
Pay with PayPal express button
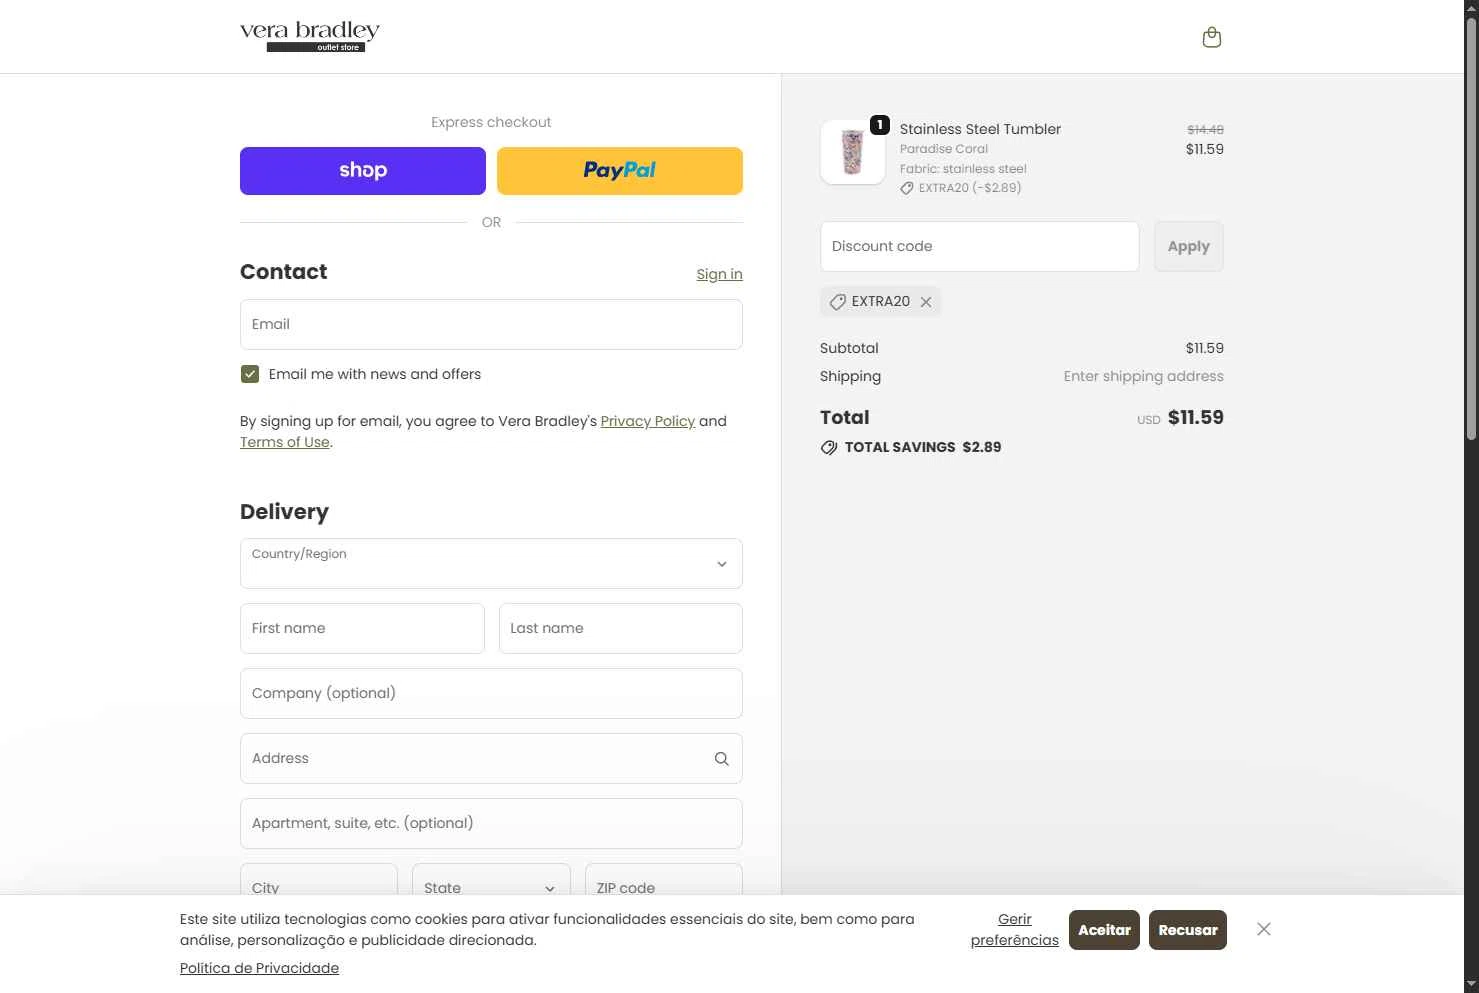tap(620, 171)
